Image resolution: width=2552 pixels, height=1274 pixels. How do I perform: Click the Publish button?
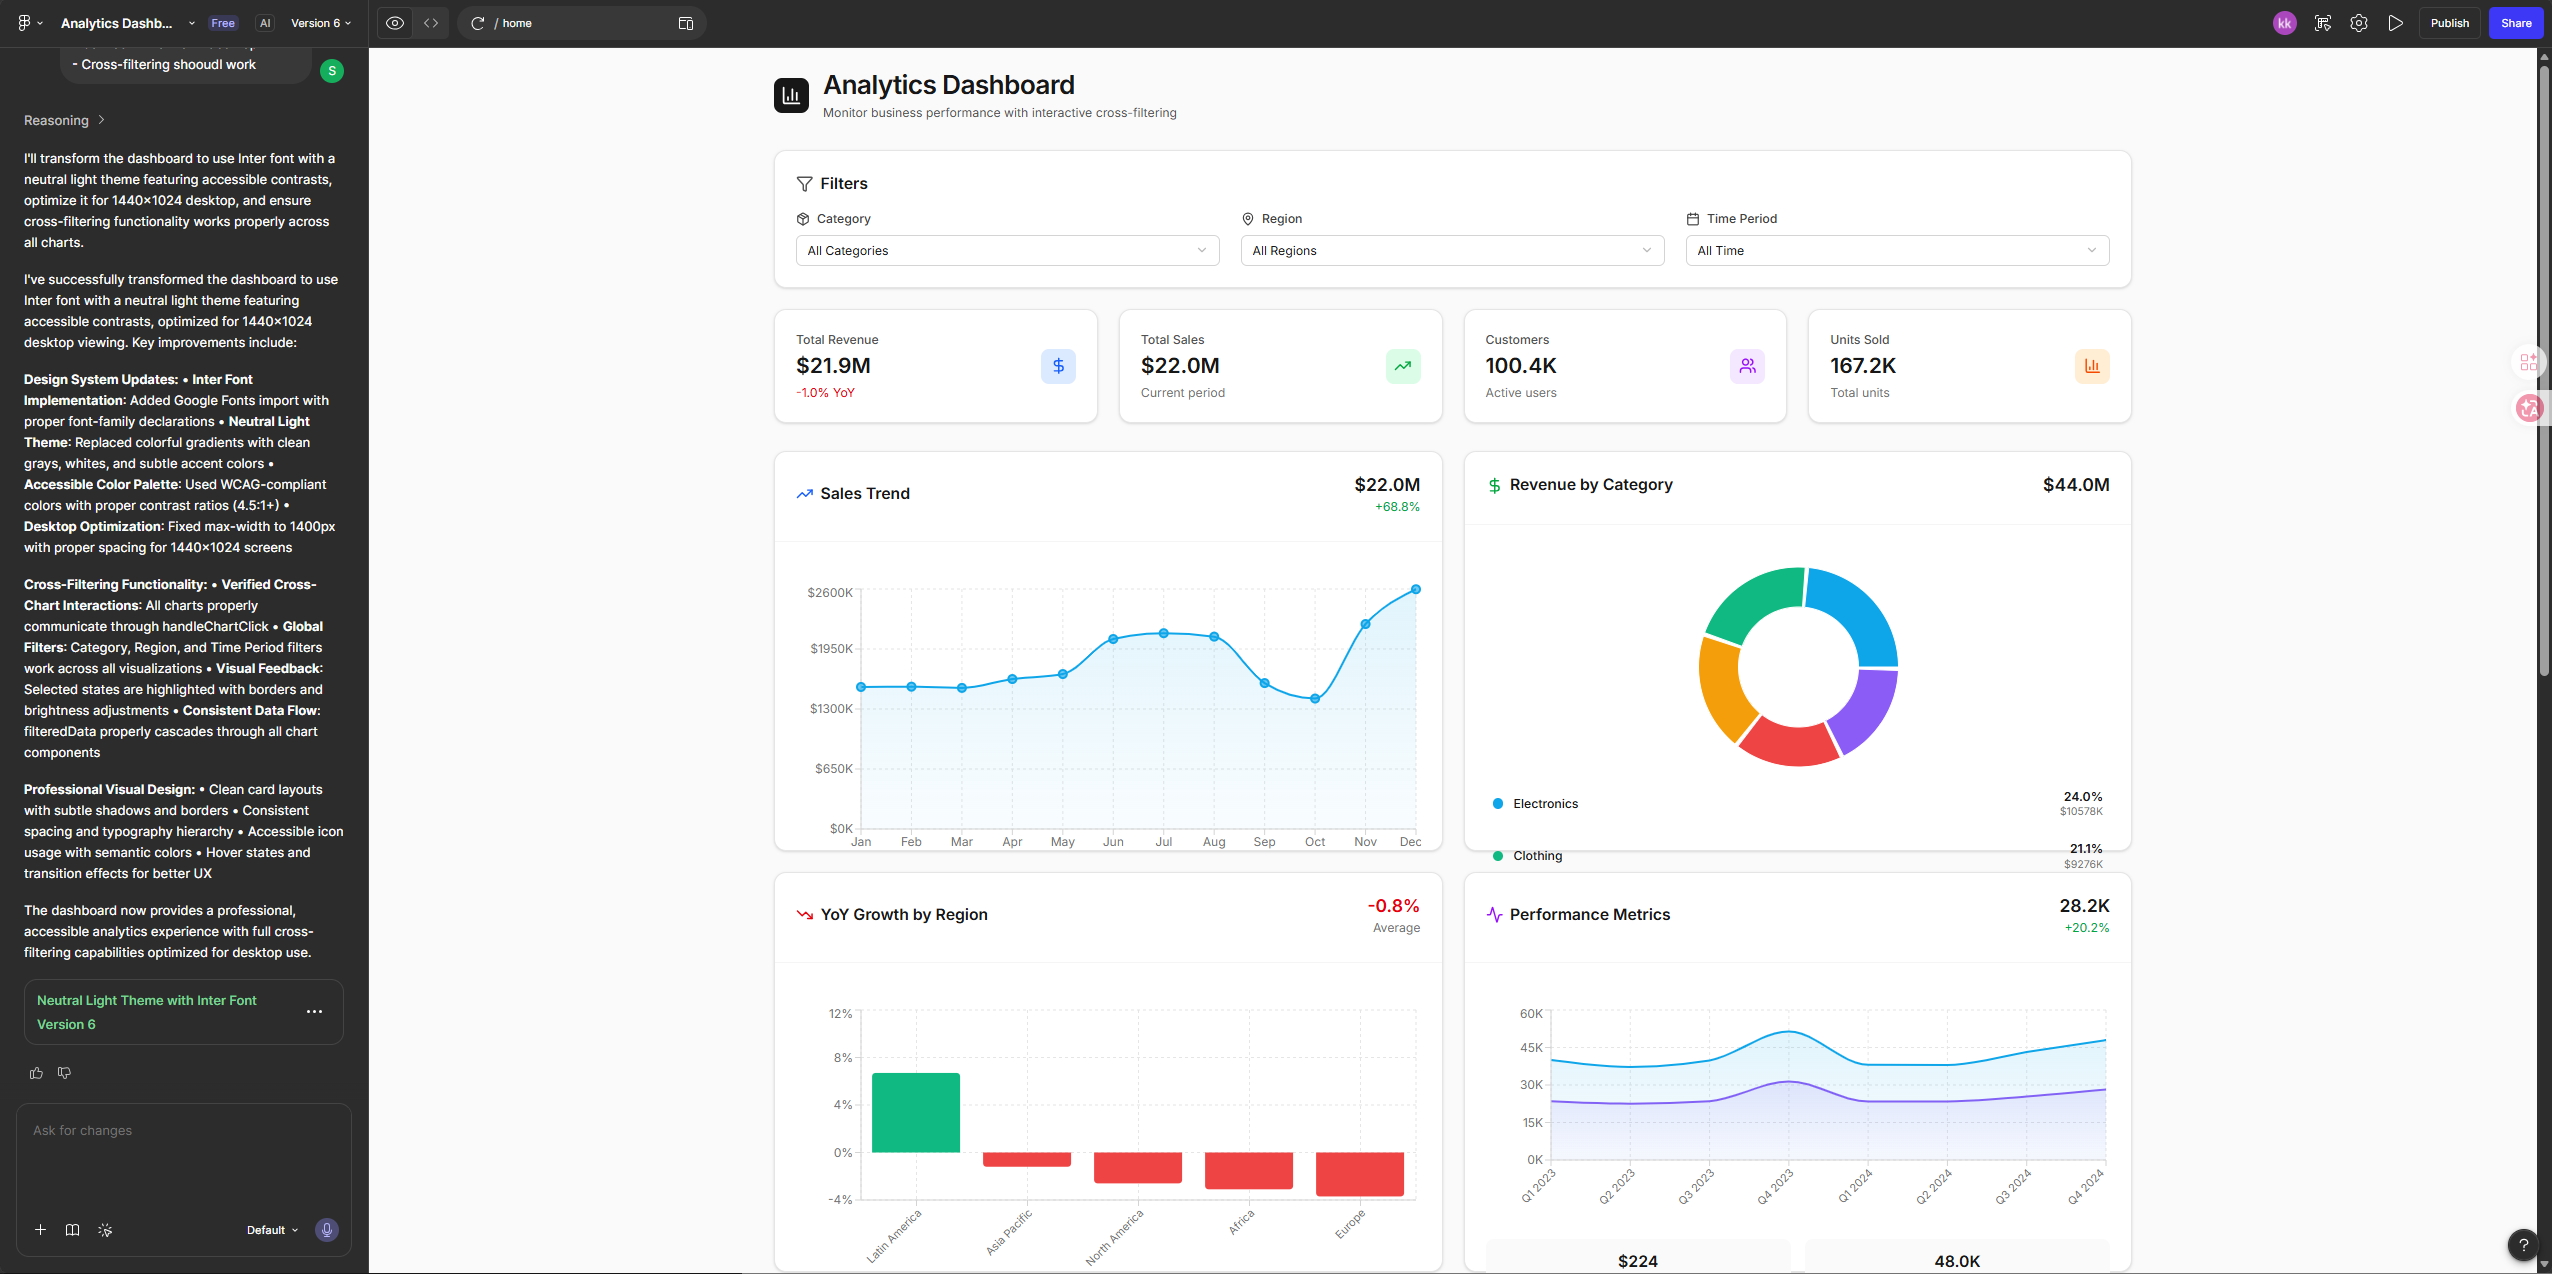[2449, 23]
